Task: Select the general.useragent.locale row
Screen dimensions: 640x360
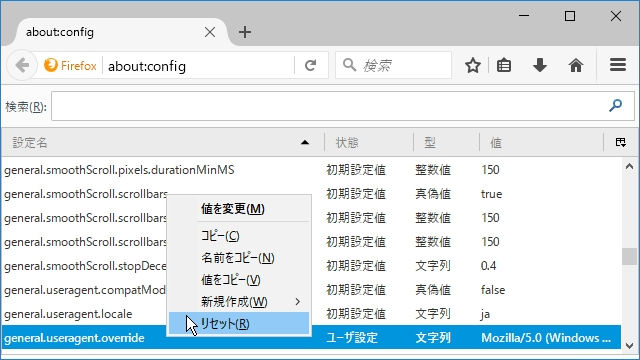Action: tap(311, 314)
